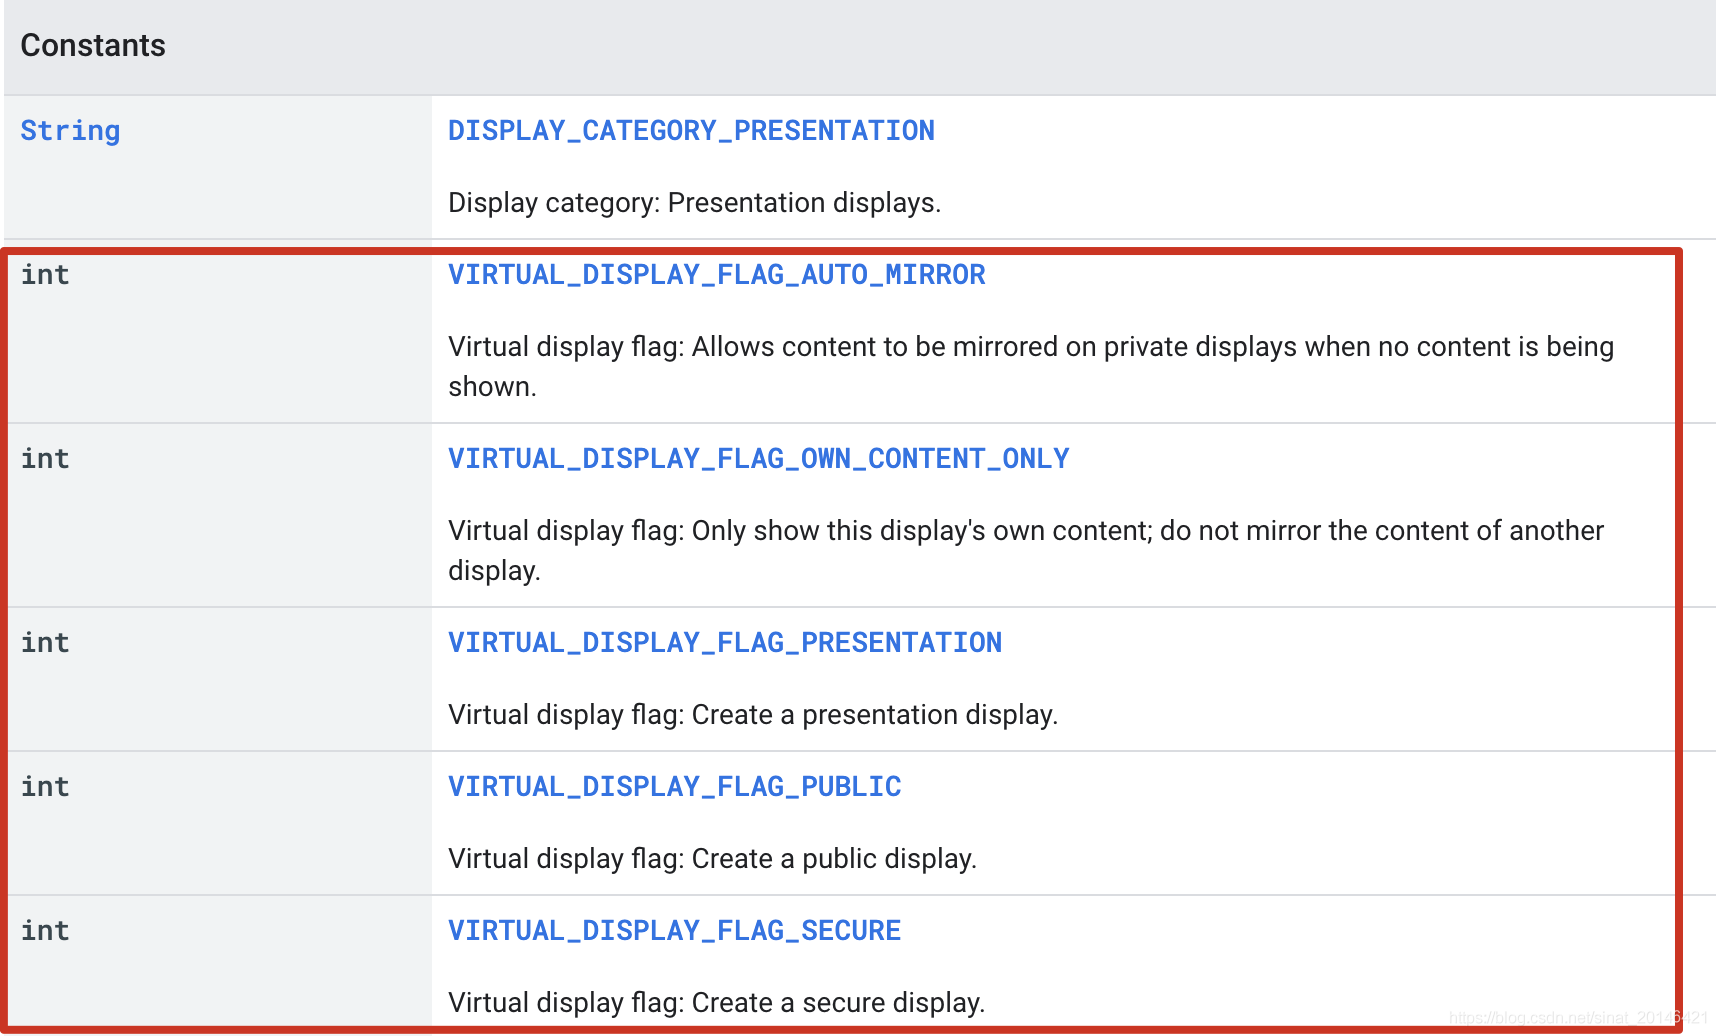Image resolution: width=1716 pixels, height=1036 pixels.
Task: Click 'Create a secure display.' description
Action: (x=716, y=1003)
